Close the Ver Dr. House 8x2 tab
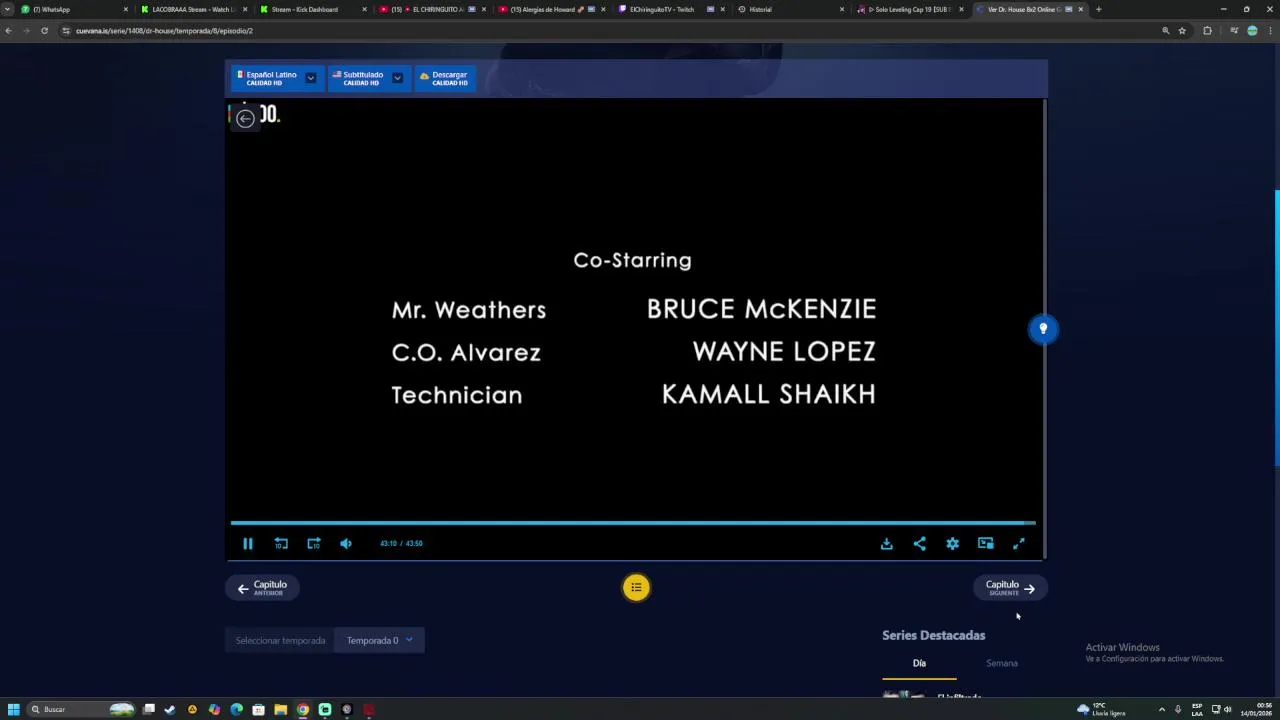This screenshot has height=720, width=1280. point(1080,9)
